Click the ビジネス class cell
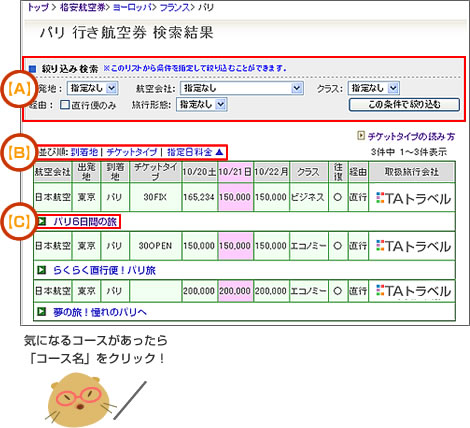Image resolution: width=470 pixels, height=428 pixels. coord(308,197)
